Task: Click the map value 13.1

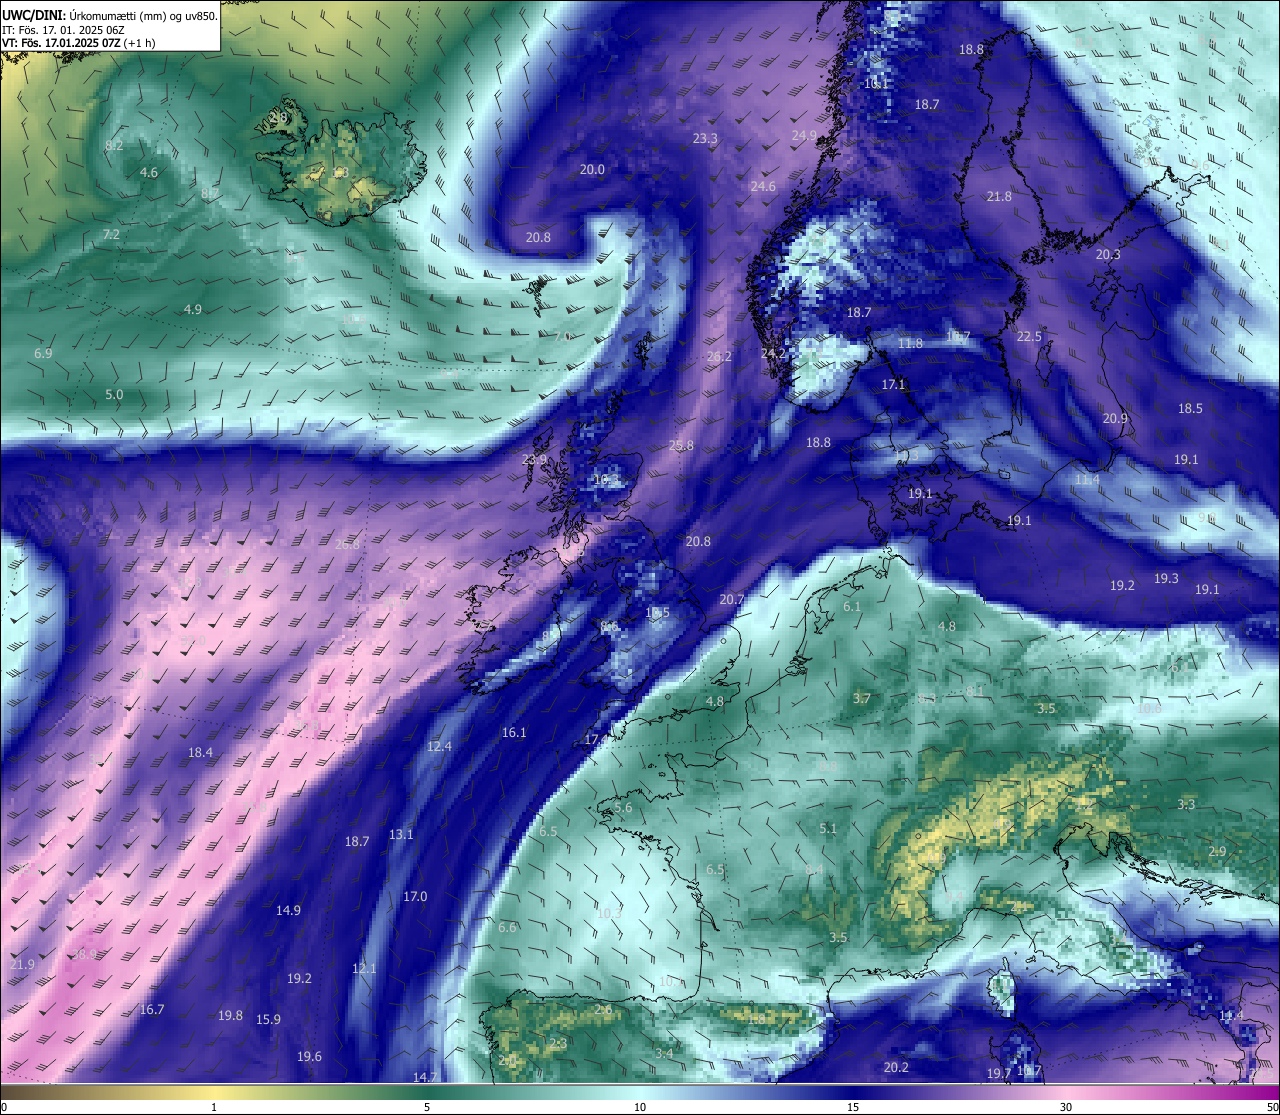Action: [401, 835]
